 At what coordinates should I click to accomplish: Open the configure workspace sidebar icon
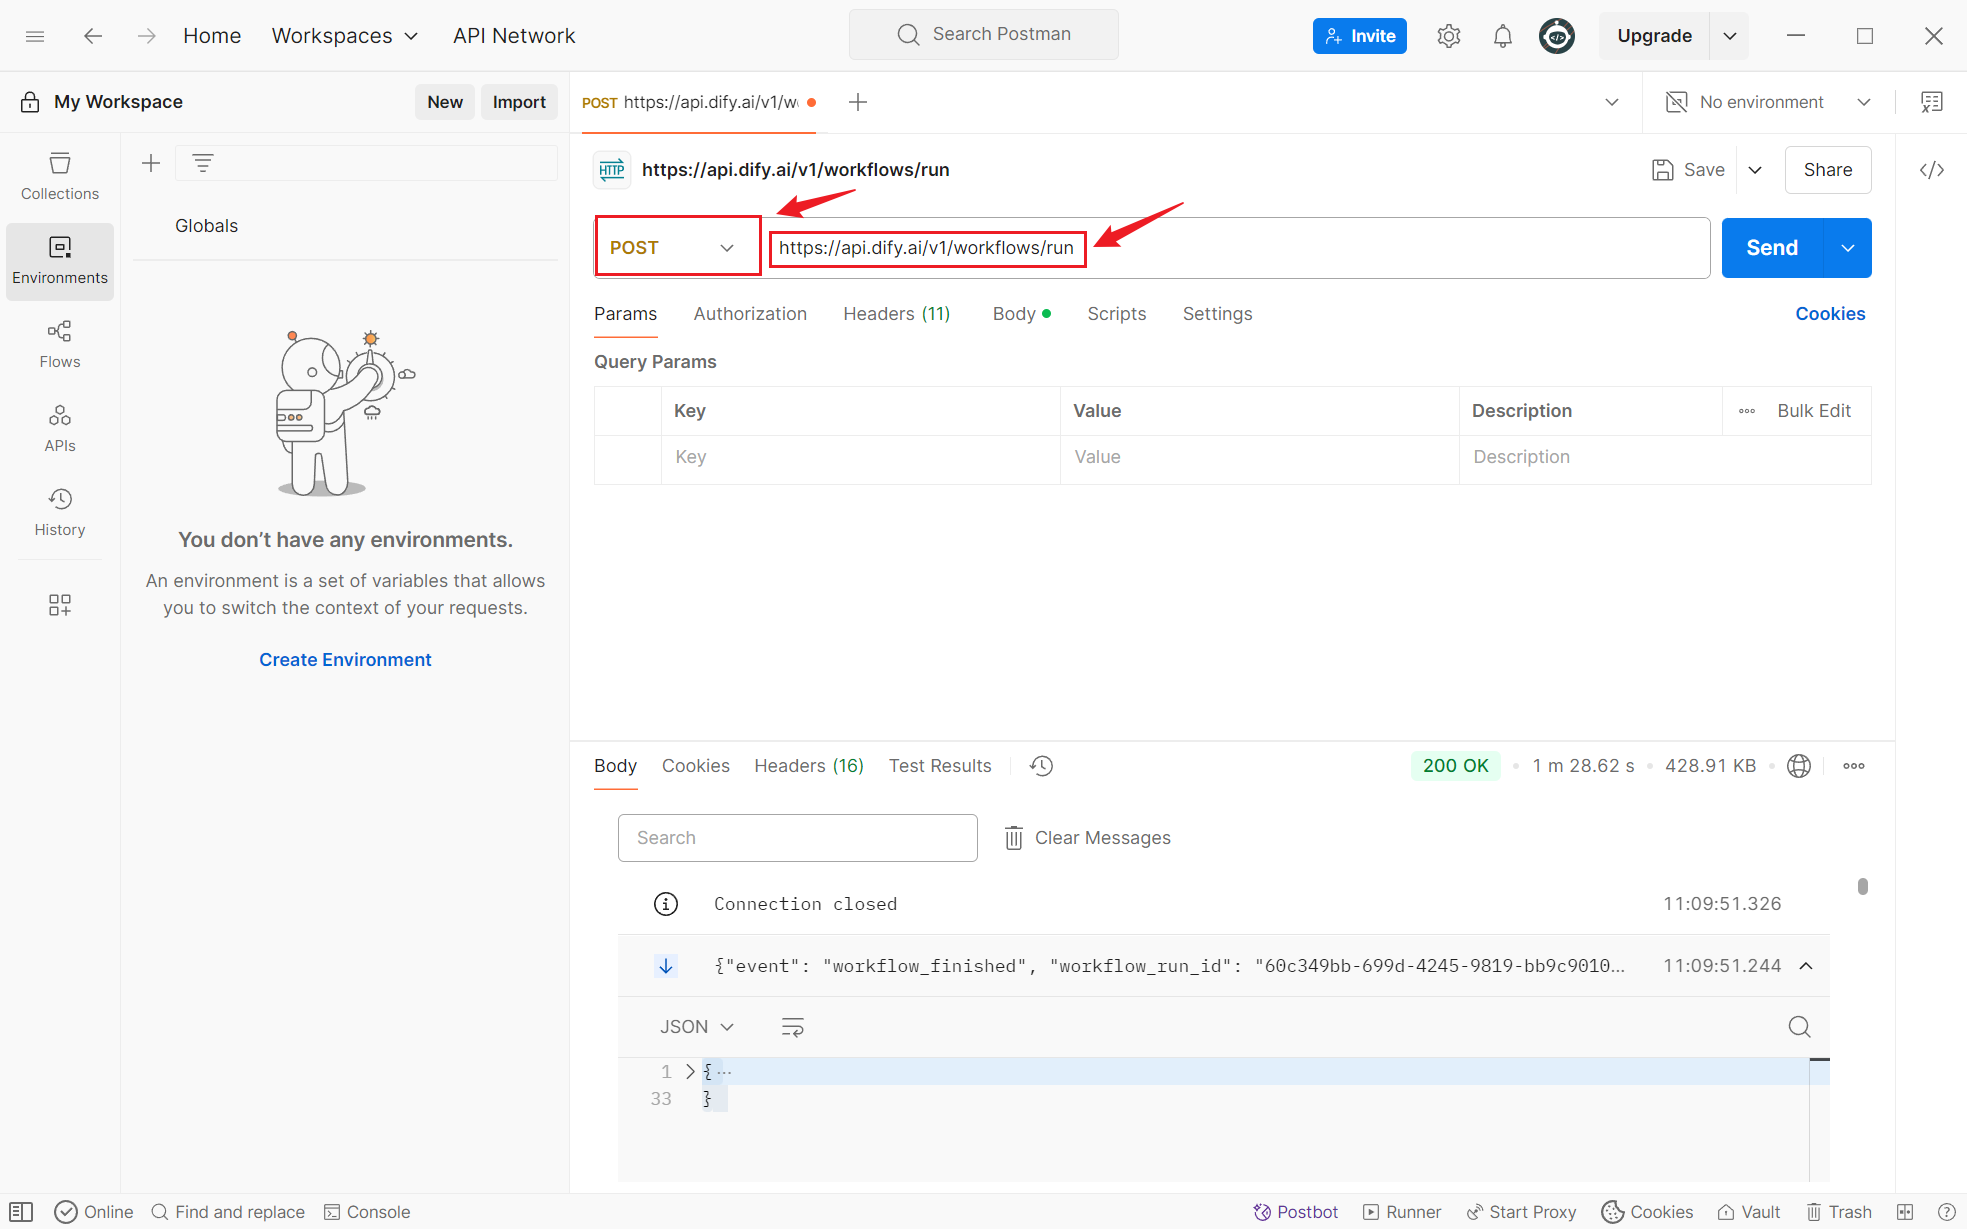pos(60,605)
